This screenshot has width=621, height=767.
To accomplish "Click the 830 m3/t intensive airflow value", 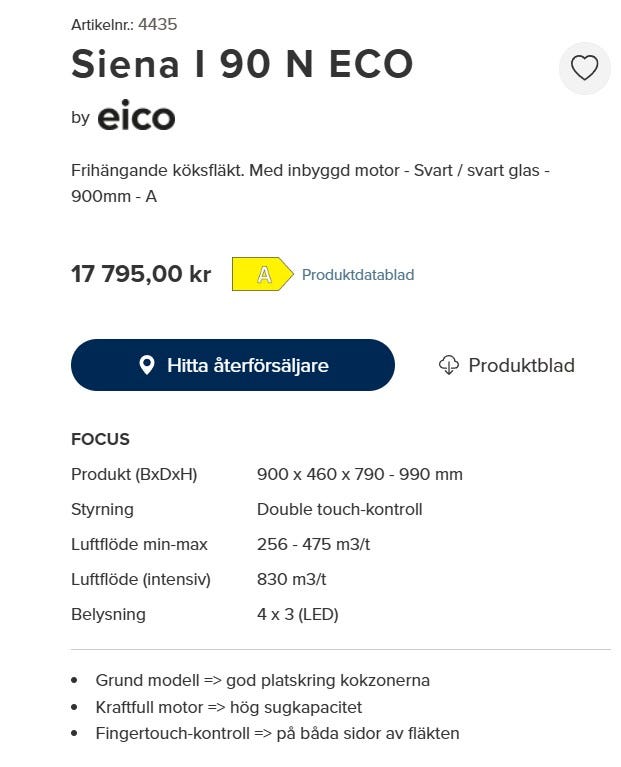I will [291, 579].
